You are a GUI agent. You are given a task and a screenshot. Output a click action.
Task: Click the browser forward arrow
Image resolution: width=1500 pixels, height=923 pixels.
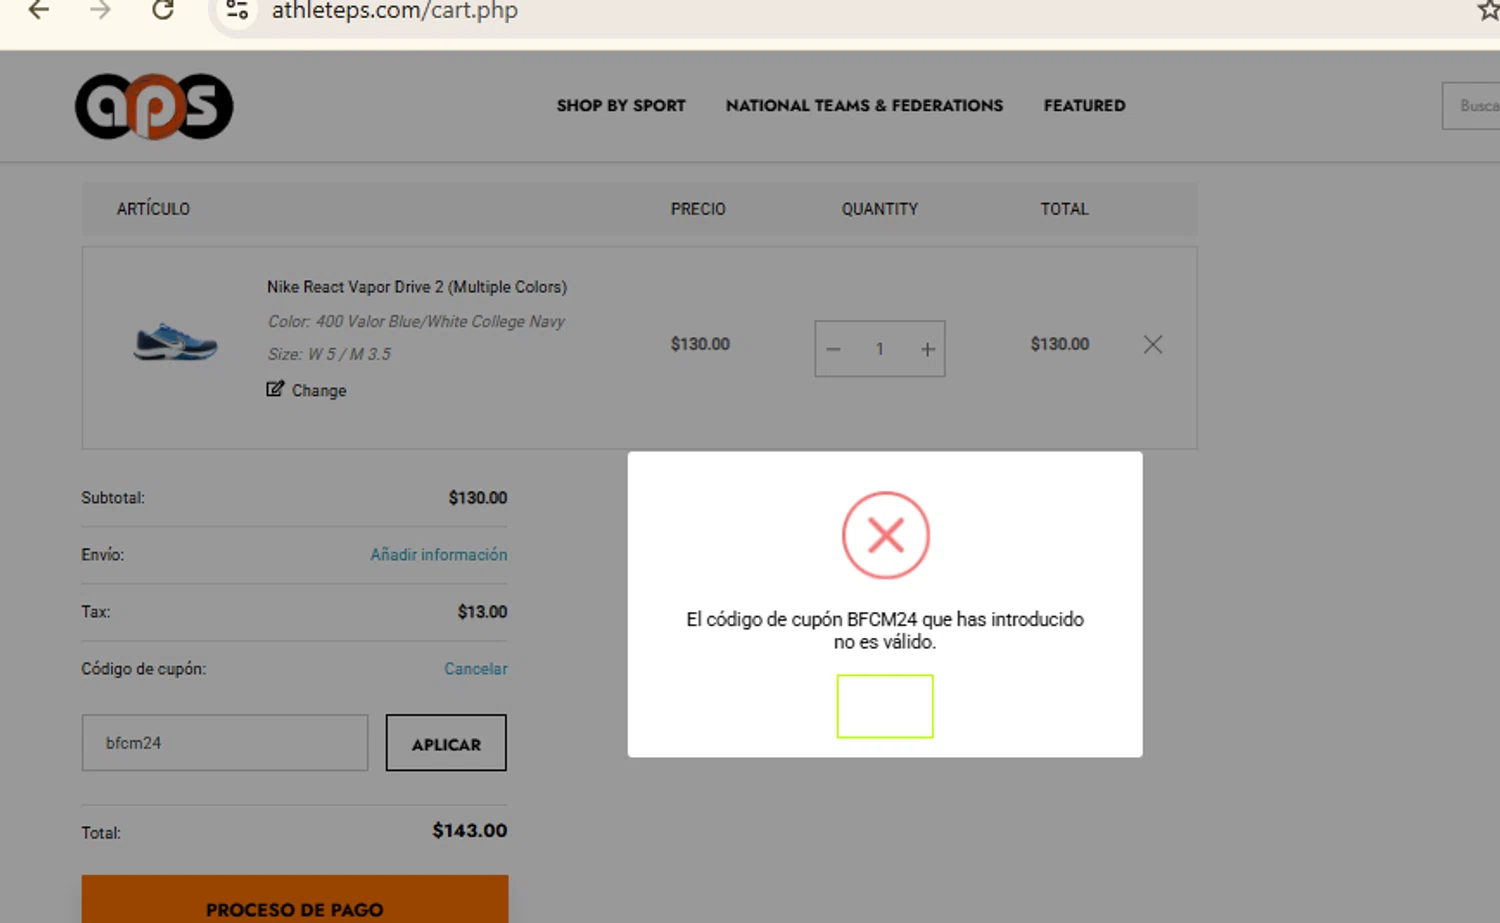tap(100, 11)
